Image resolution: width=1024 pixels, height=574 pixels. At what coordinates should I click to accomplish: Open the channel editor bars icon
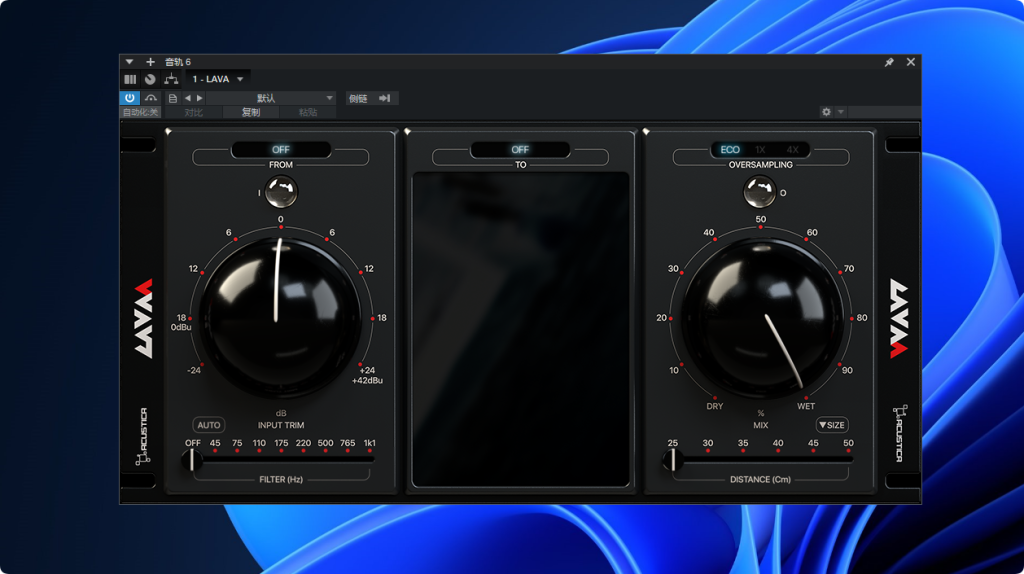(x=131, y=79)
